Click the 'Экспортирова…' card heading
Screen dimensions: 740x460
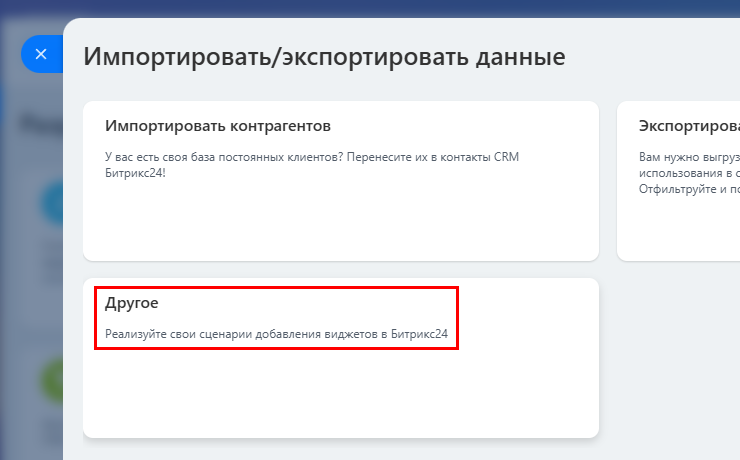(689, 127)
